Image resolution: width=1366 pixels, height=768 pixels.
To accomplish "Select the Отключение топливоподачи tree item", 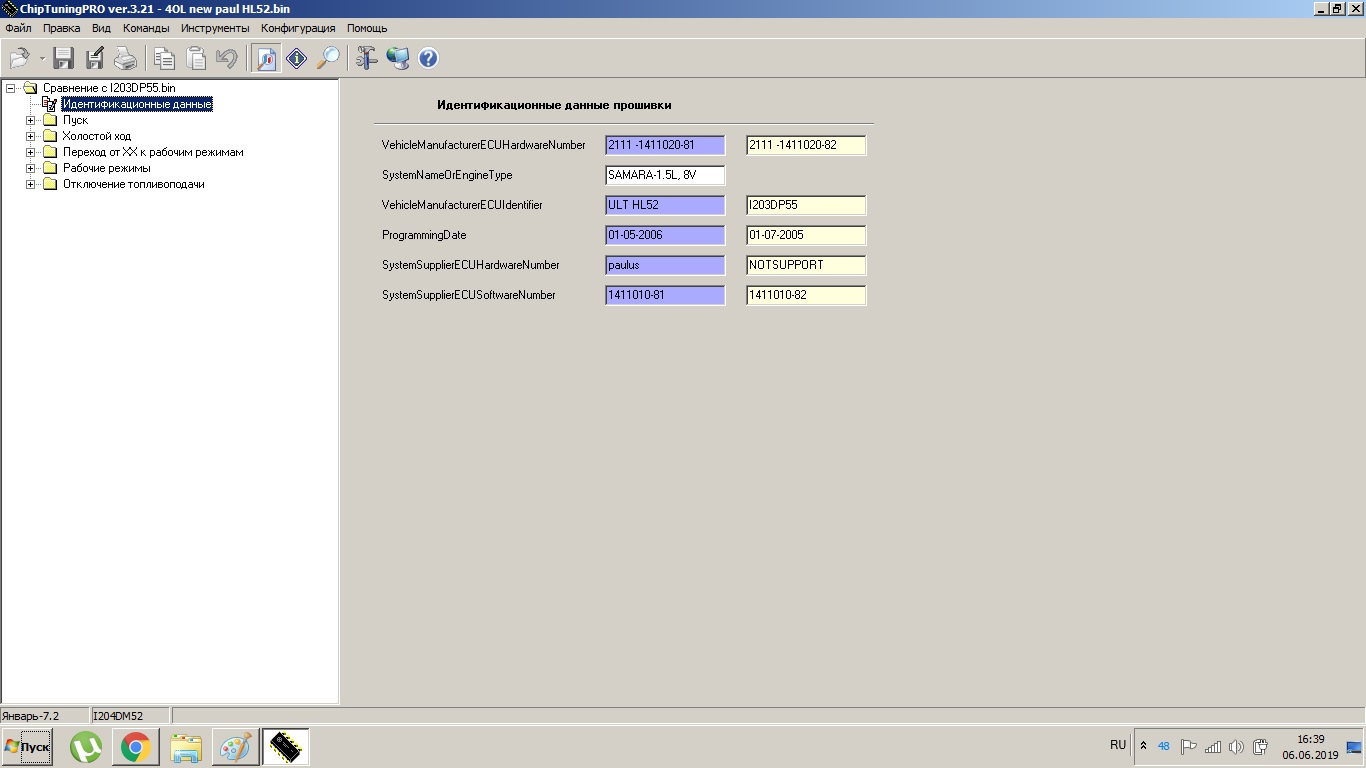I will tap(134, 184).
